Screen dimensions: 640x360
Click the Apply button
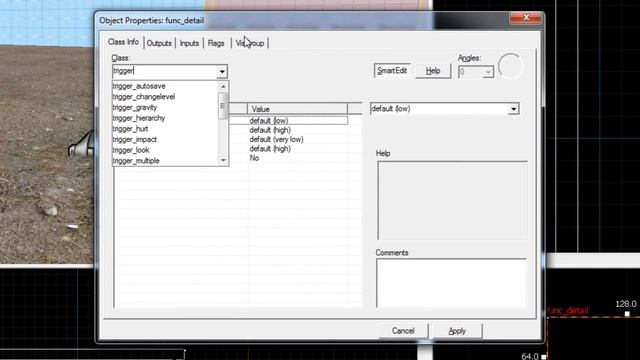(x=457, y=331)
